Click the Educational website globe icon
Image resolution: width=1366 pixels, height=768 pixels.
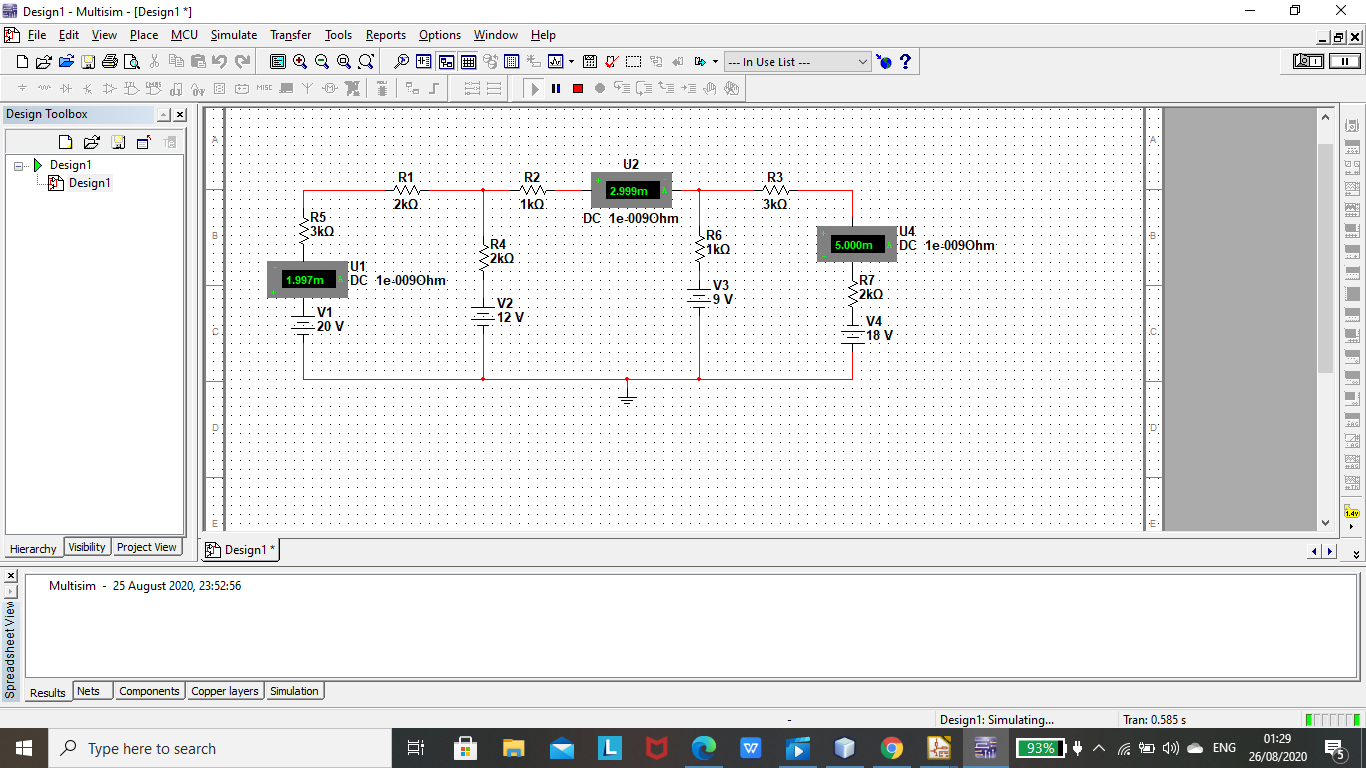[x=884, y=62]
